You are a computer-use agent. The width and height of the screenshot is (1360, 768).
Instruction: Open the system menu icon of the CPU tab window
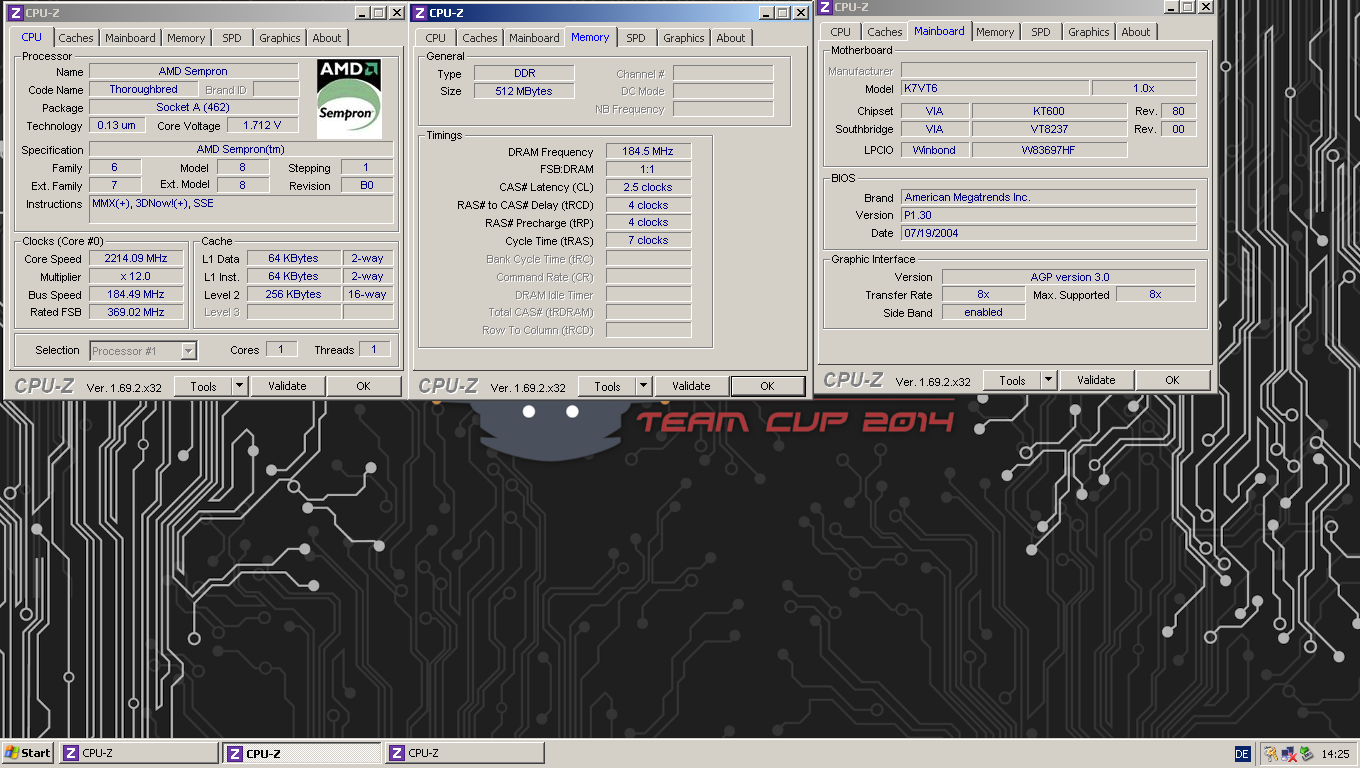click(15, 13)
